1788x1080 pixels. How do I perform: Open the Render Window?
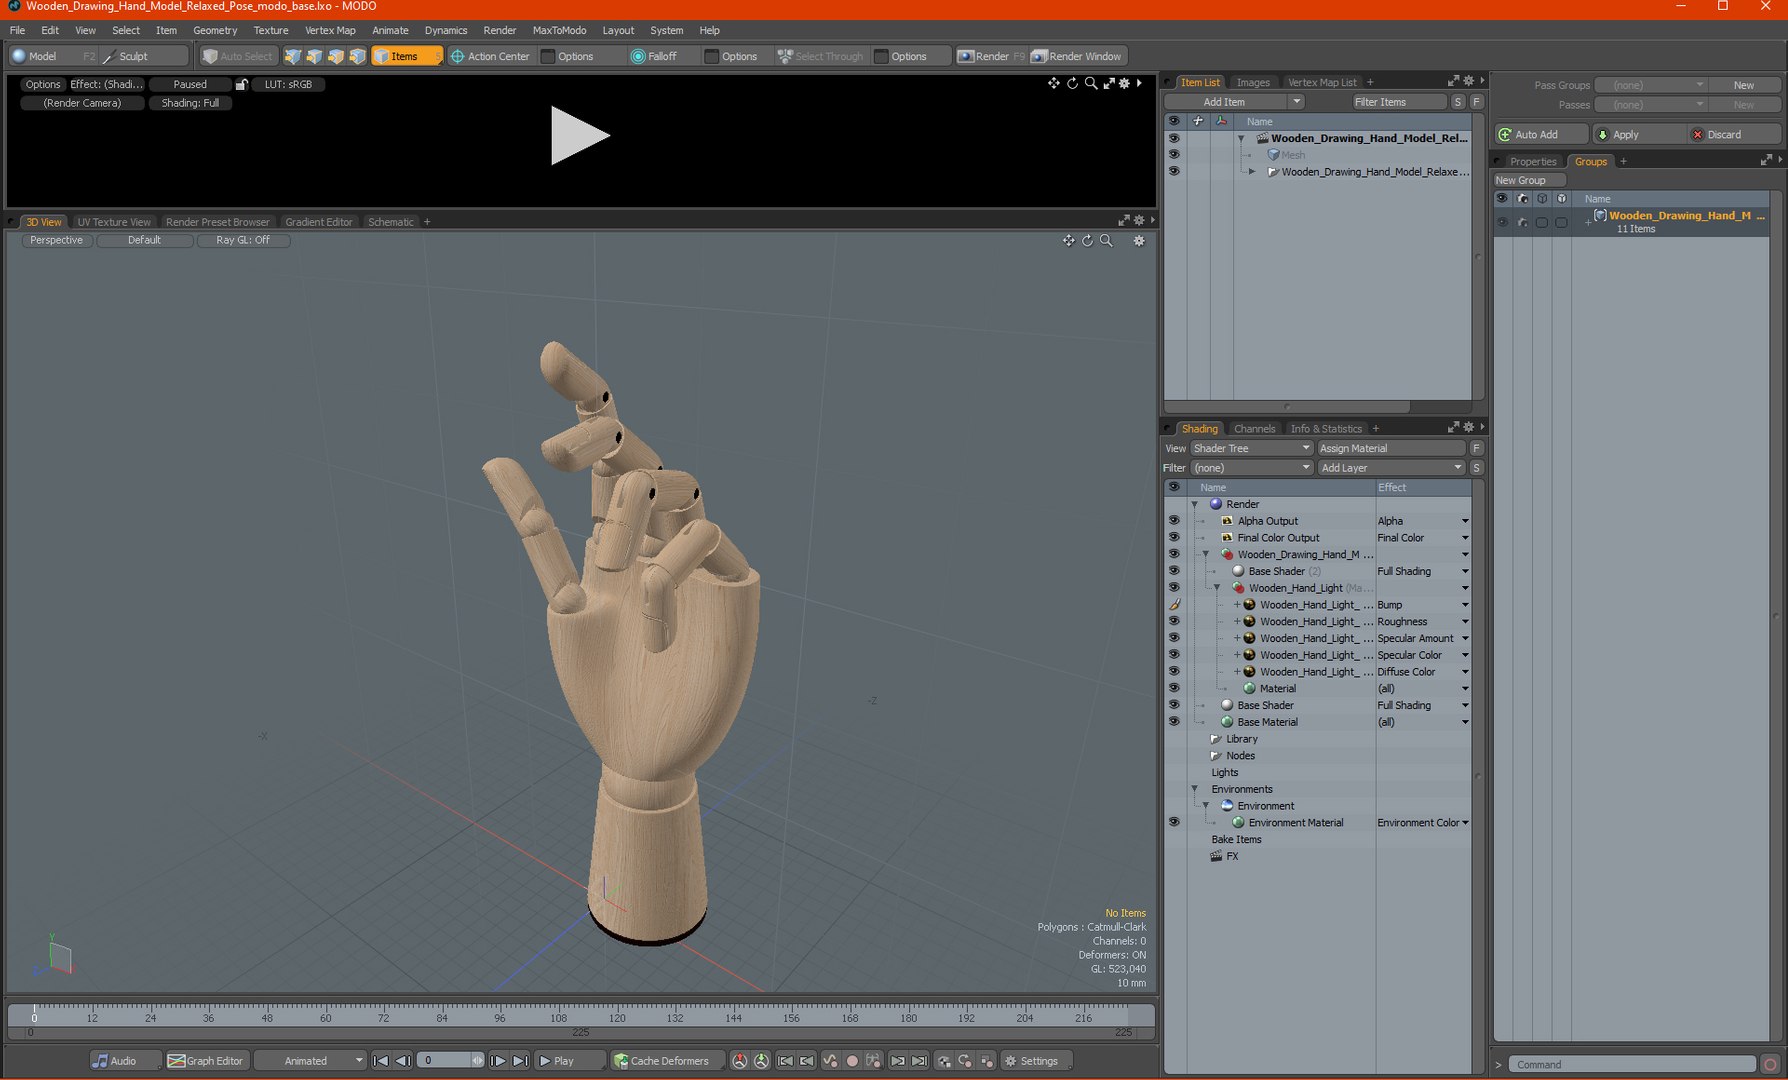click(1077, 56)
